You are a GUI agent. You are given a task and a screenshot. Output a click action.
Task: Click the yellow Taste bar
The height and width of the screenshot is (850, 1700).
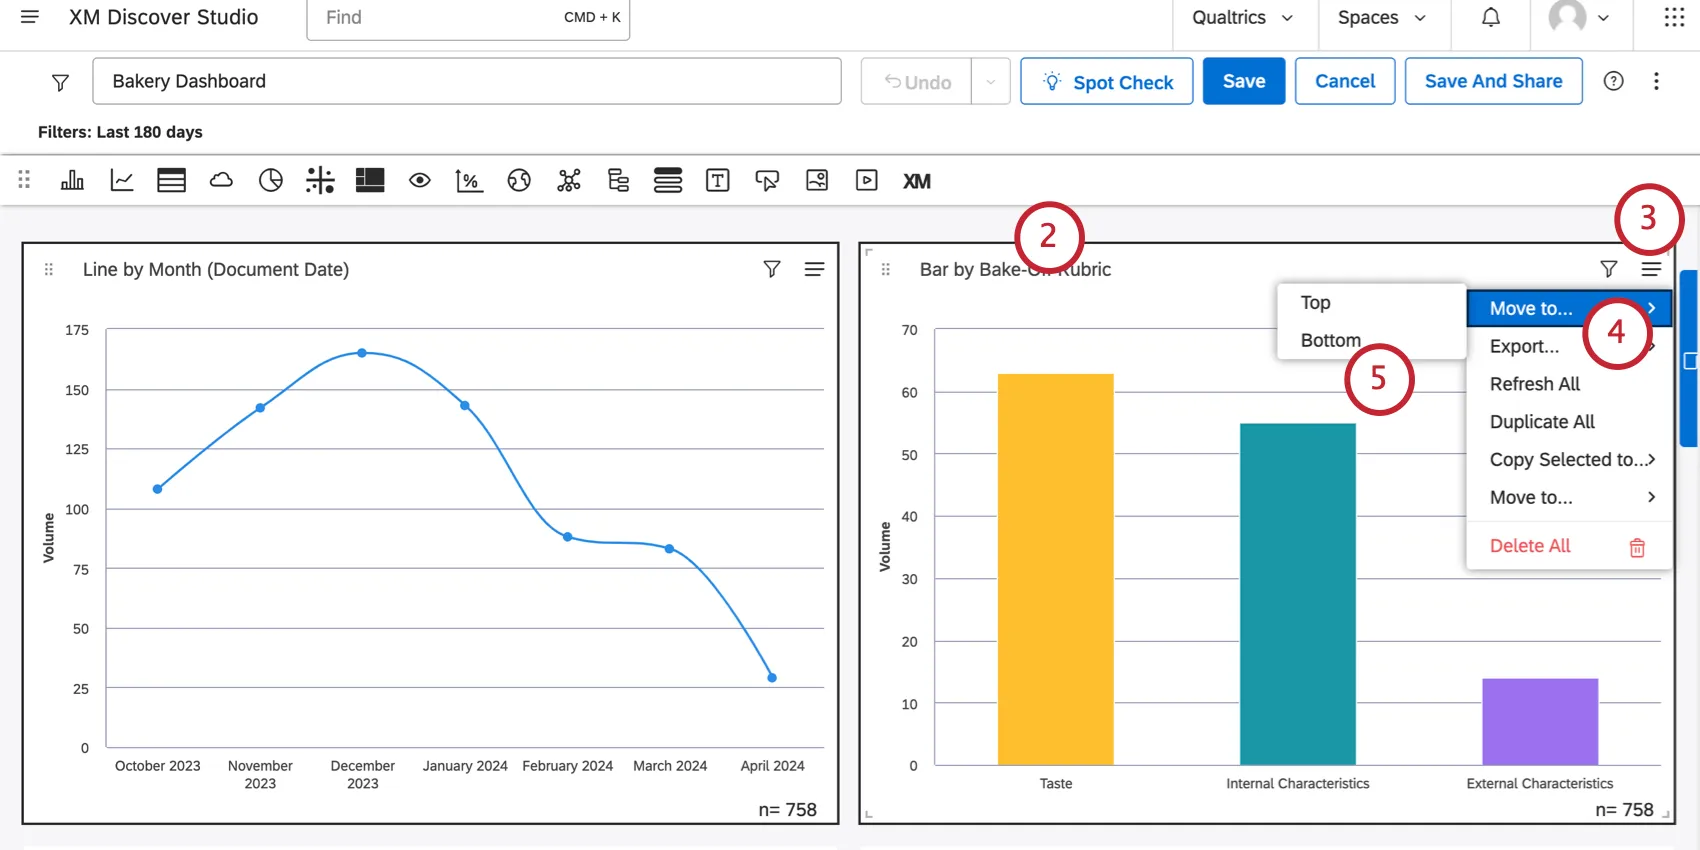click(1055, 568)
